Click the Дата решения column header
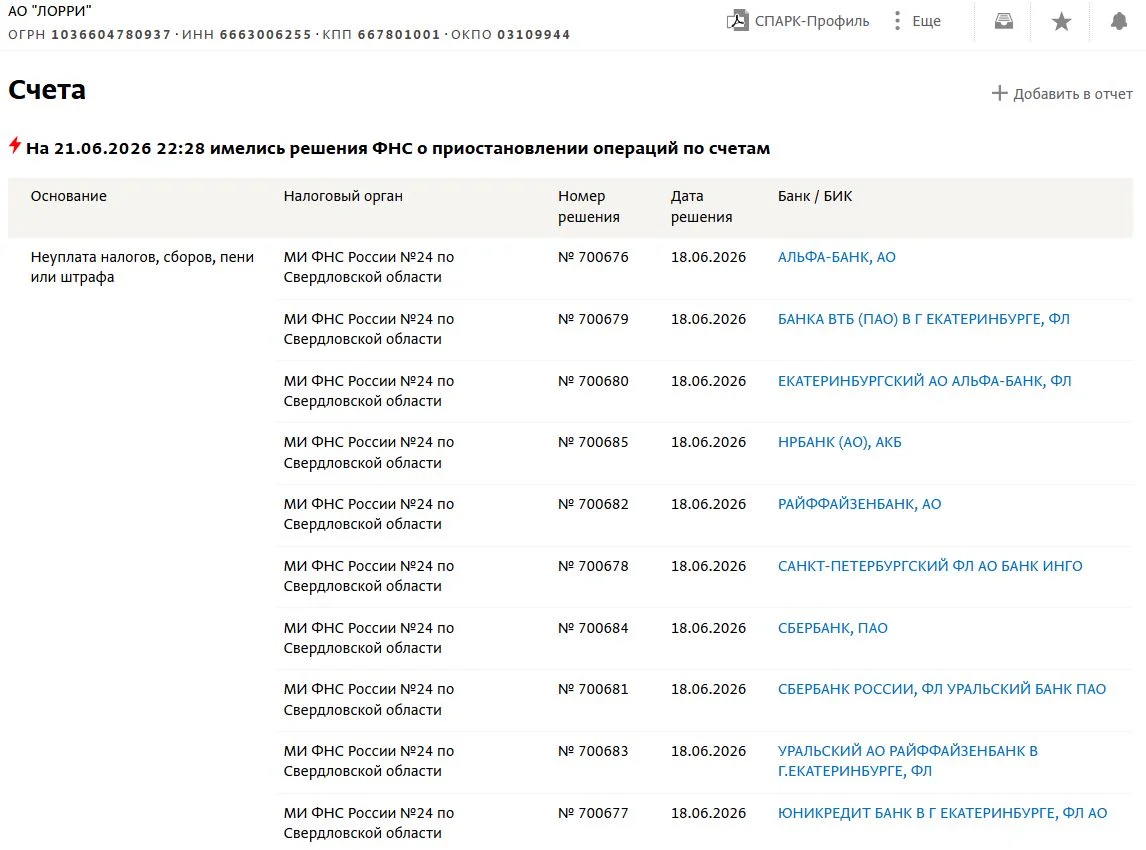 pyautogui.click(x=701, y=206)
